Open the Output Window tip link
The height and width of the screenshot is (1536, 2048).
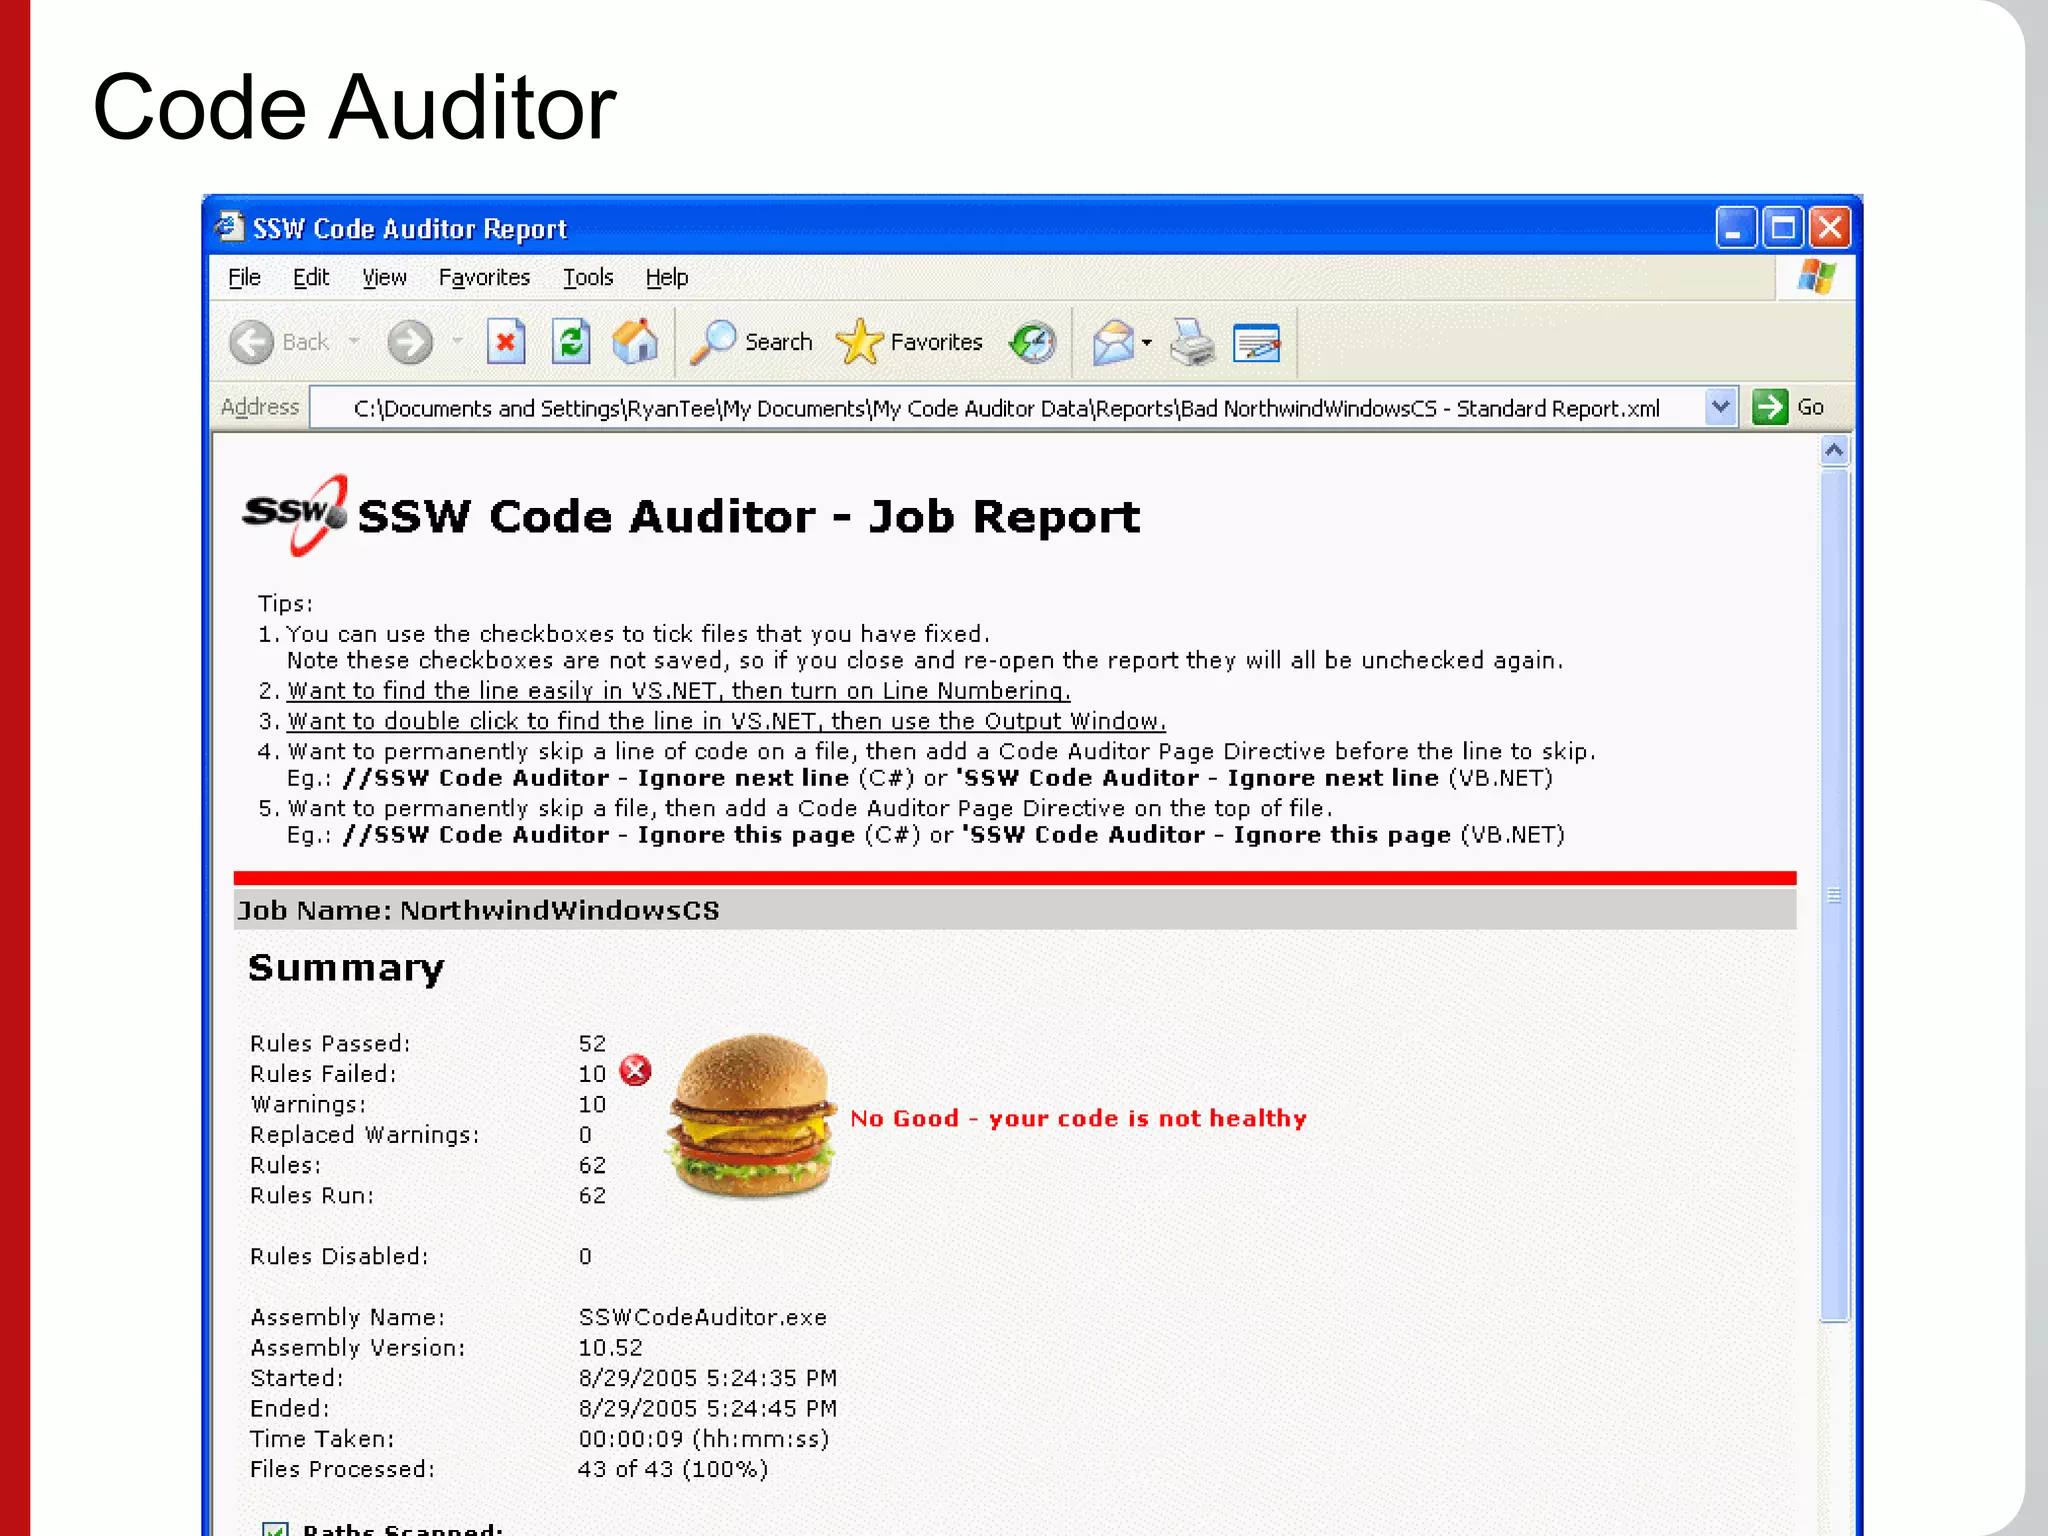(726, 721)
